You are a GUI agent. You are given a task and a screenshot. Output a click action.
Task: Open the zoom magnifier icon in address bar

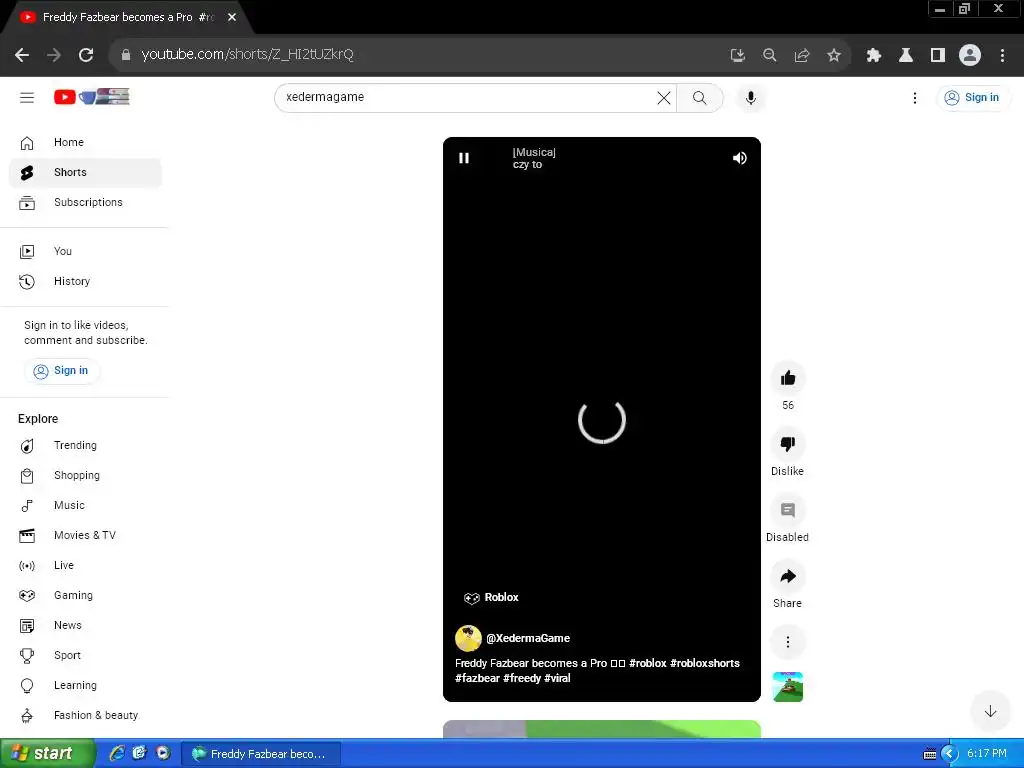pos(769,56)
